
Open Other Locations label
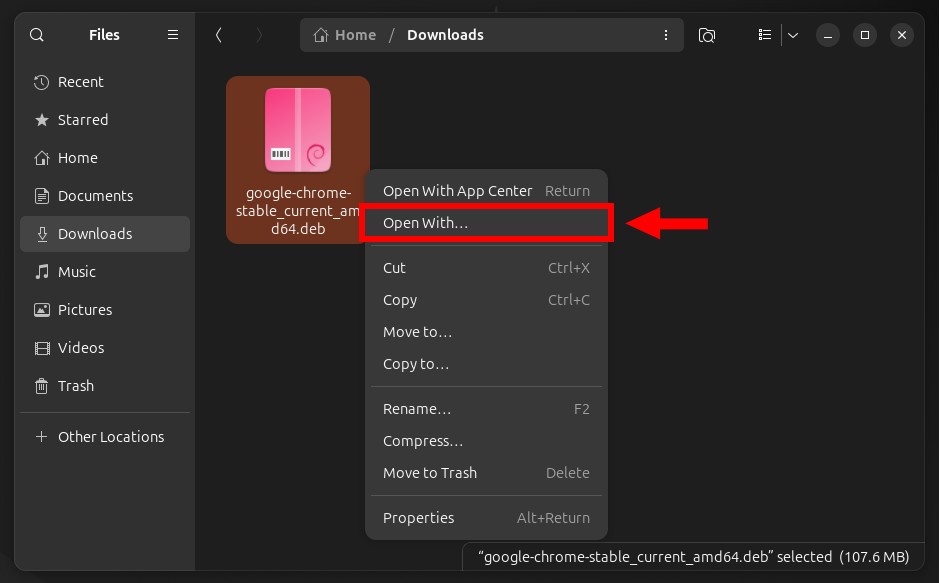pos(111,437)
